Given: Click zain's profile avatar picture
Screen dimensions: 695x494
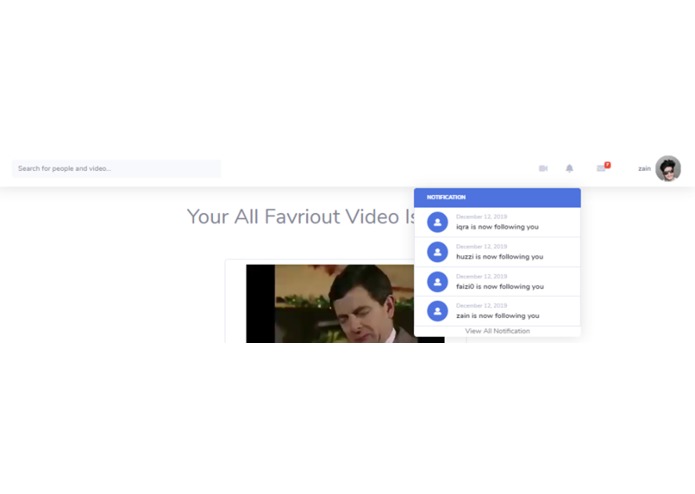Looking at the screenshot, I should click(668, 168).
